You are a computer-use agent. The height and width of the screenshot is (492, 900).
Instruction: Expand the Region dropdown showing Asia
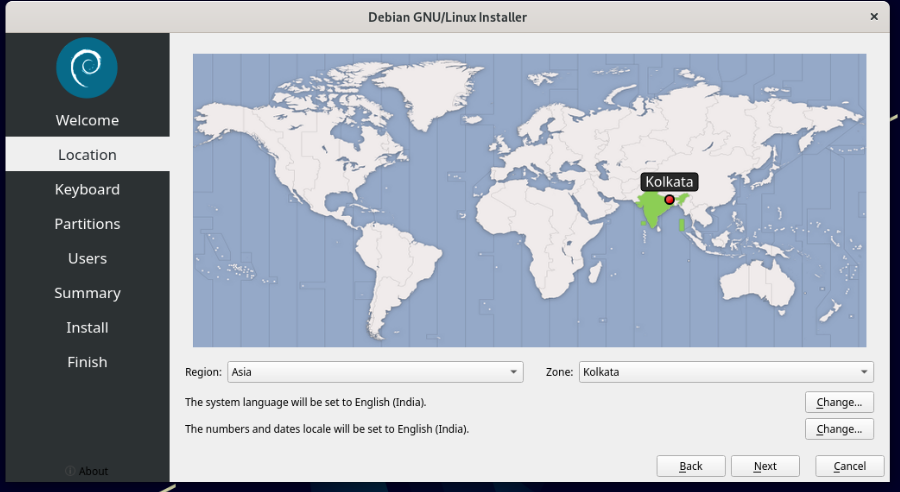375,372
